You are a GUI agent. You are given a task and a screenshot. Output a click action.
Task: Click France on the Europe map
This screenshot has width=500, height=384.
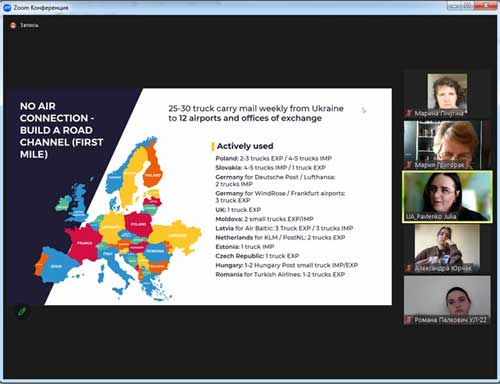click(x=85, y=243)
